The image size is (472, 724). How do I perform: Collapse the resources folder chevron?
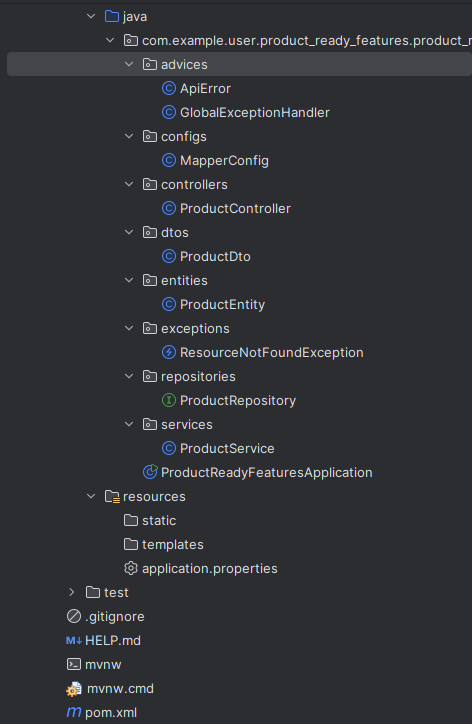tap(91, 496)
